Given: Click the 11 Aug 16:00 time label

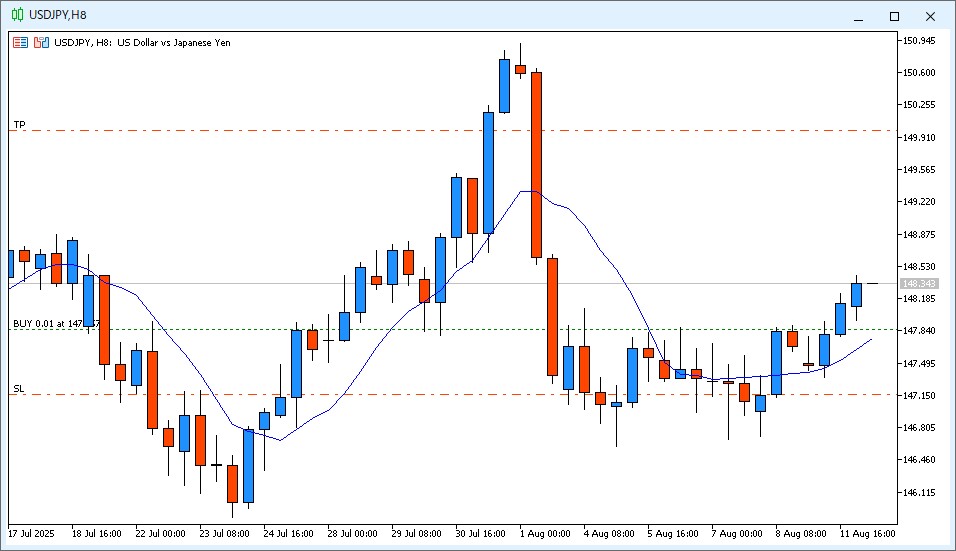Looking at the screenshot, I should (868, 533).
